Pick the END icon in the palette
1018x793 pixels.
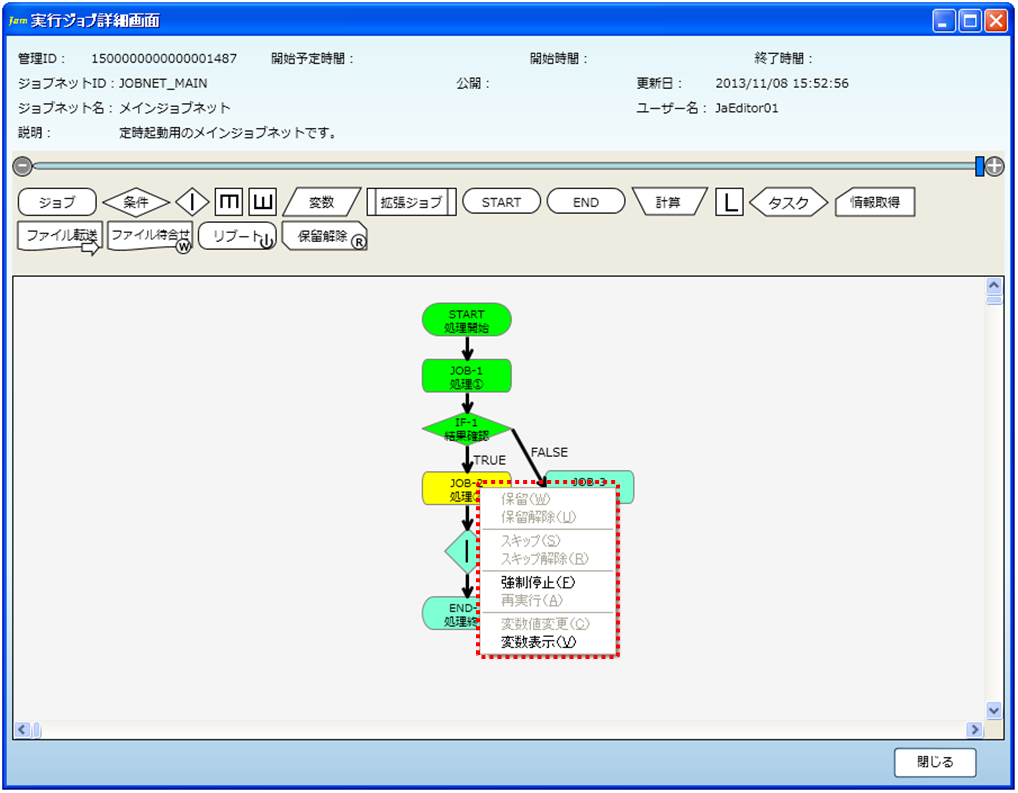click(x=586, y=202)
